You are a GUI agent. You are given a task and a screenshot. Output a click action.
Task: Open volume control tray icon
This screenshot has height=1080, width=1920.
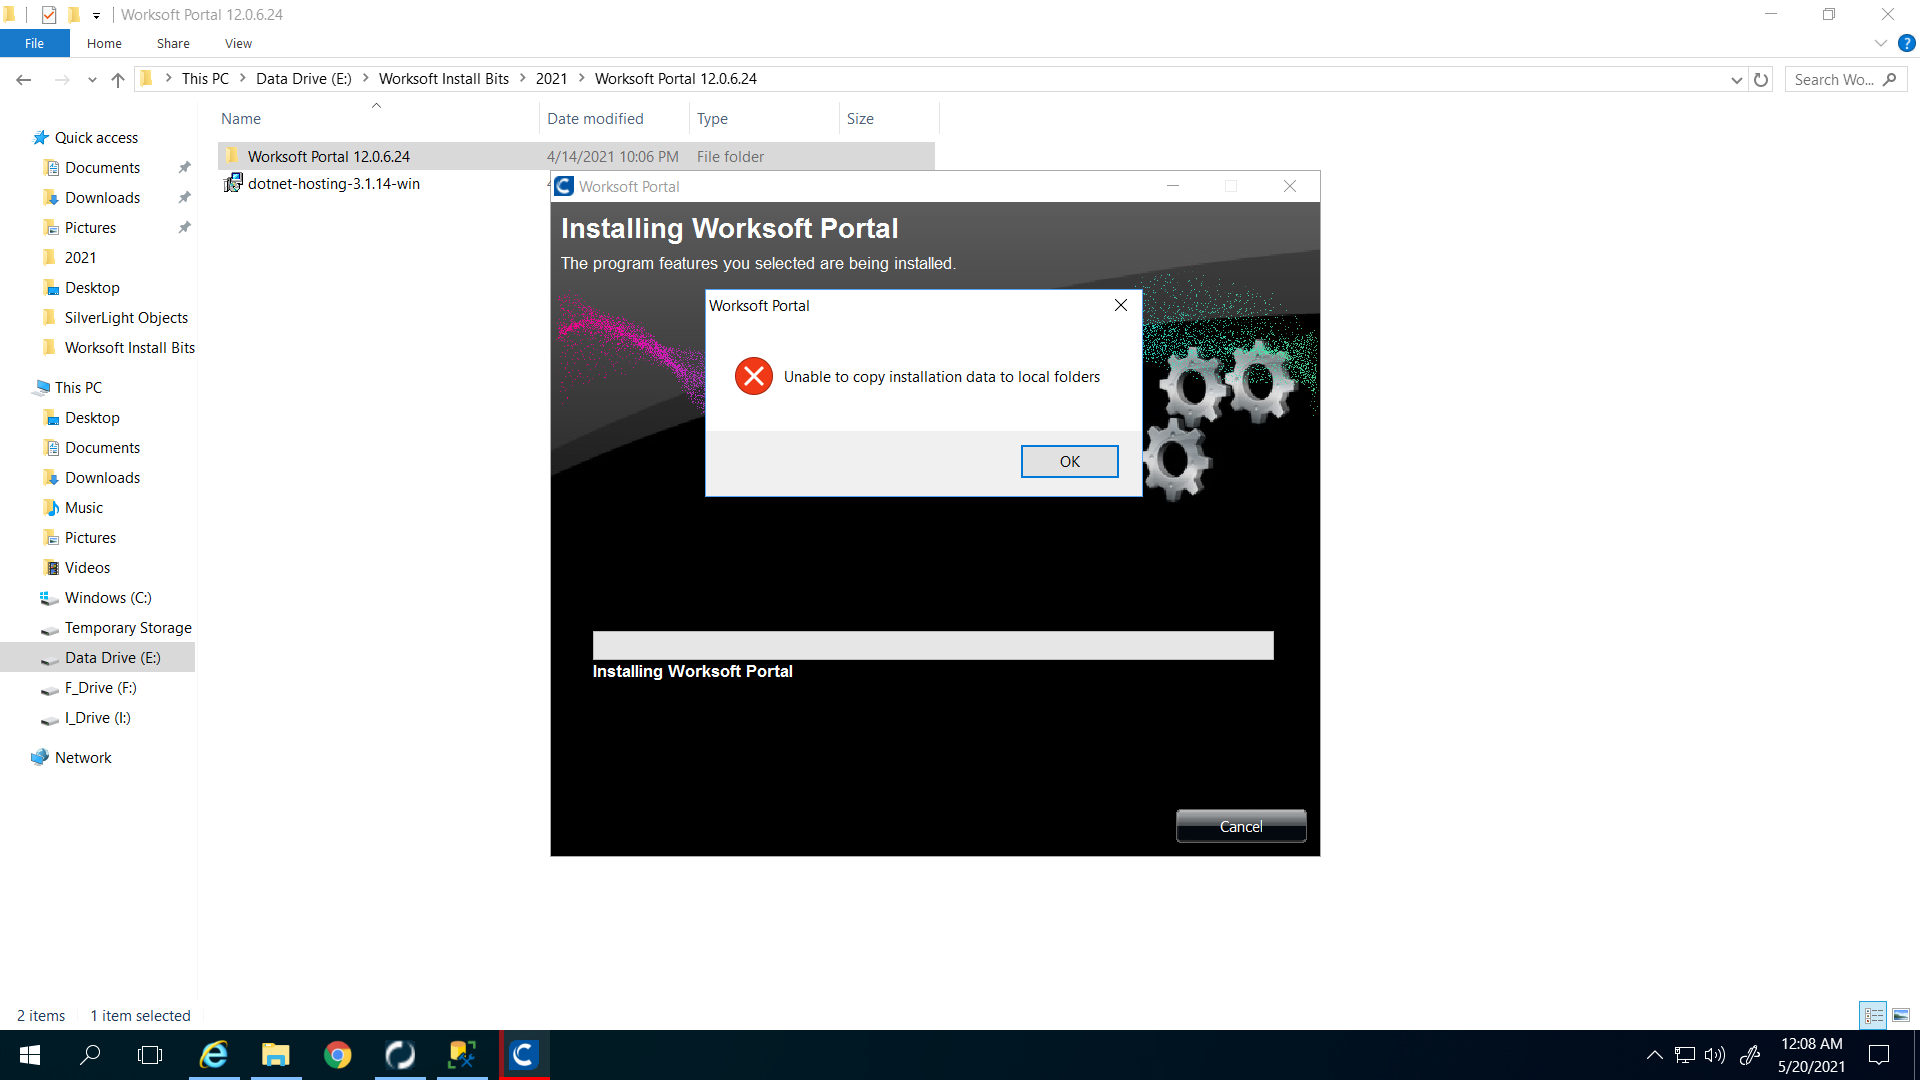1715,1055
